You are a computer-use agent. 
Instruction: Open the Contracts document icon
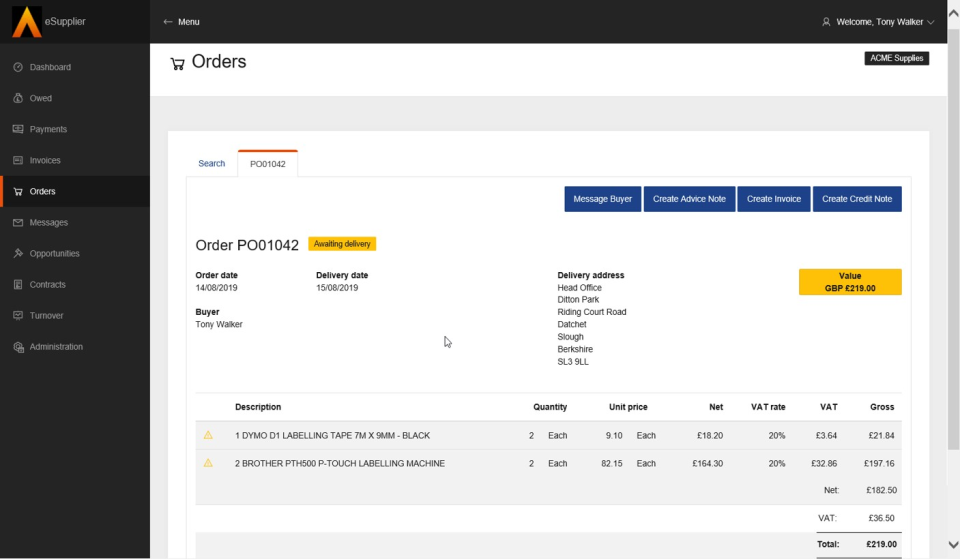pyautogui.click(x=18, y=284)
